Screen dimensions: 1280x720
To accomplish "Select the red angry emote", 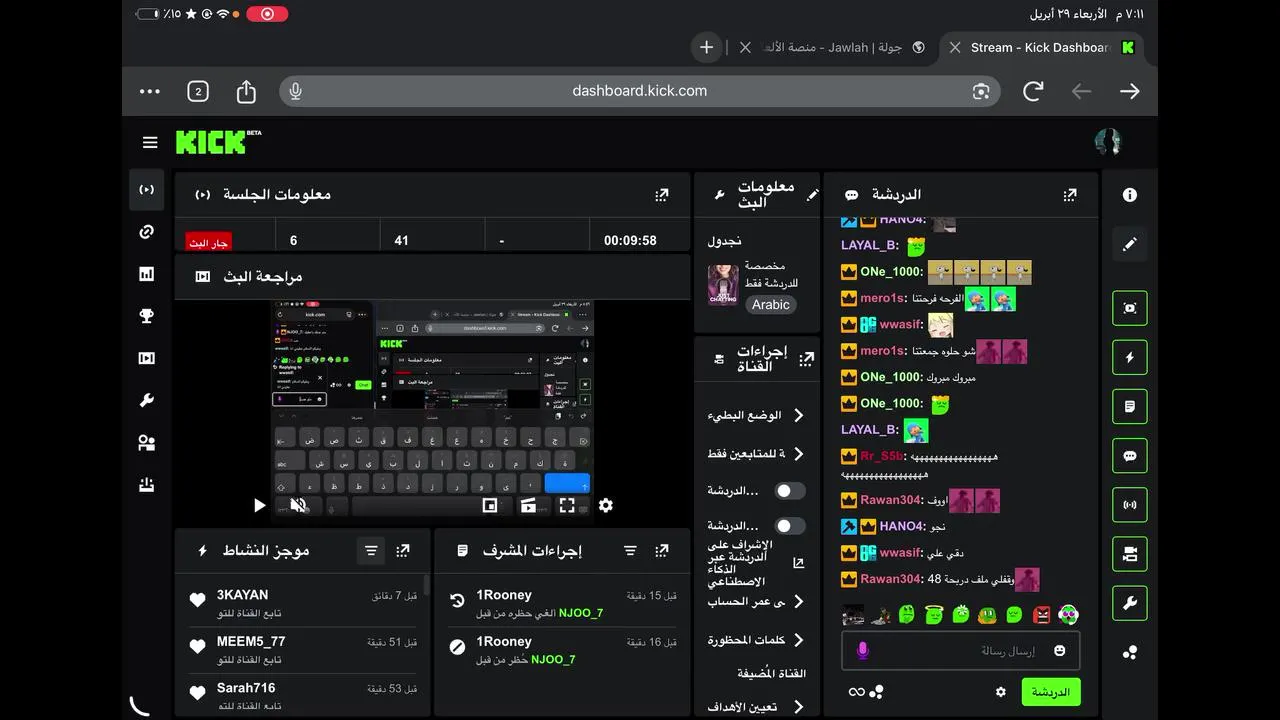I will pos(1042,614).
